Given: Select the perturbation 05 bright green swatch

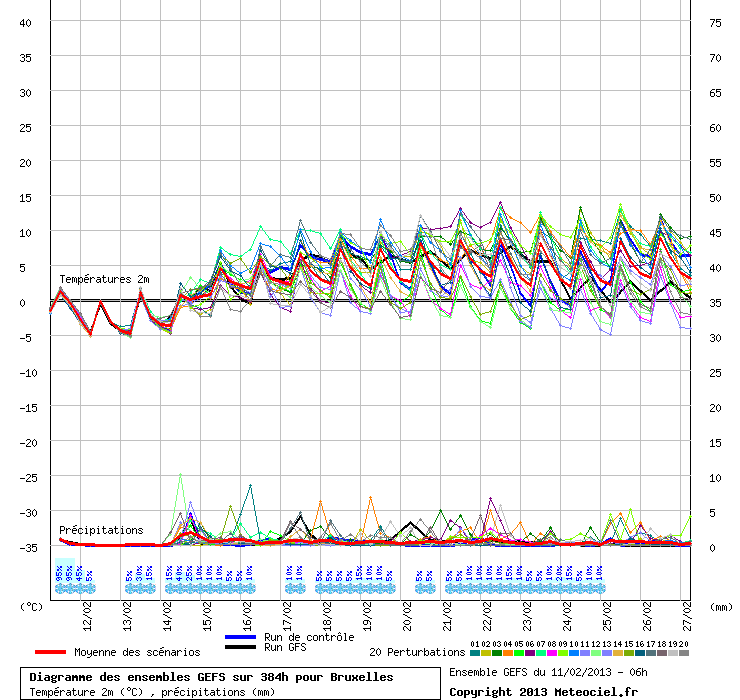Looking at the screenshot, I should pyautogui.click(x=519, y=653).
